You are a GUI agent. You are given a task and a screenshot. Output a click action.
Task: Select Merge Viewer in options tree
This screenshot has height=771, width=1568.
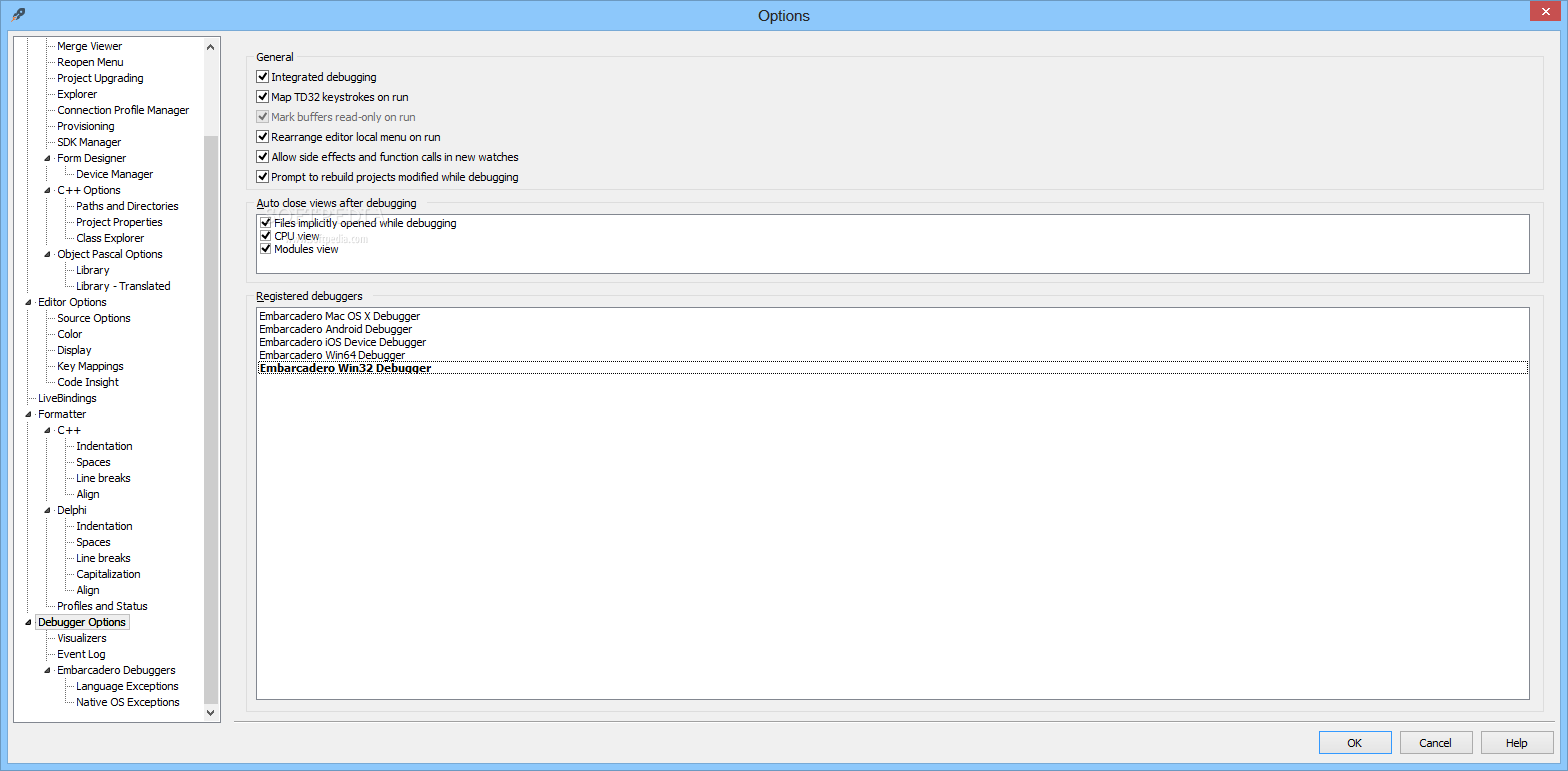(x=90, y=46)
